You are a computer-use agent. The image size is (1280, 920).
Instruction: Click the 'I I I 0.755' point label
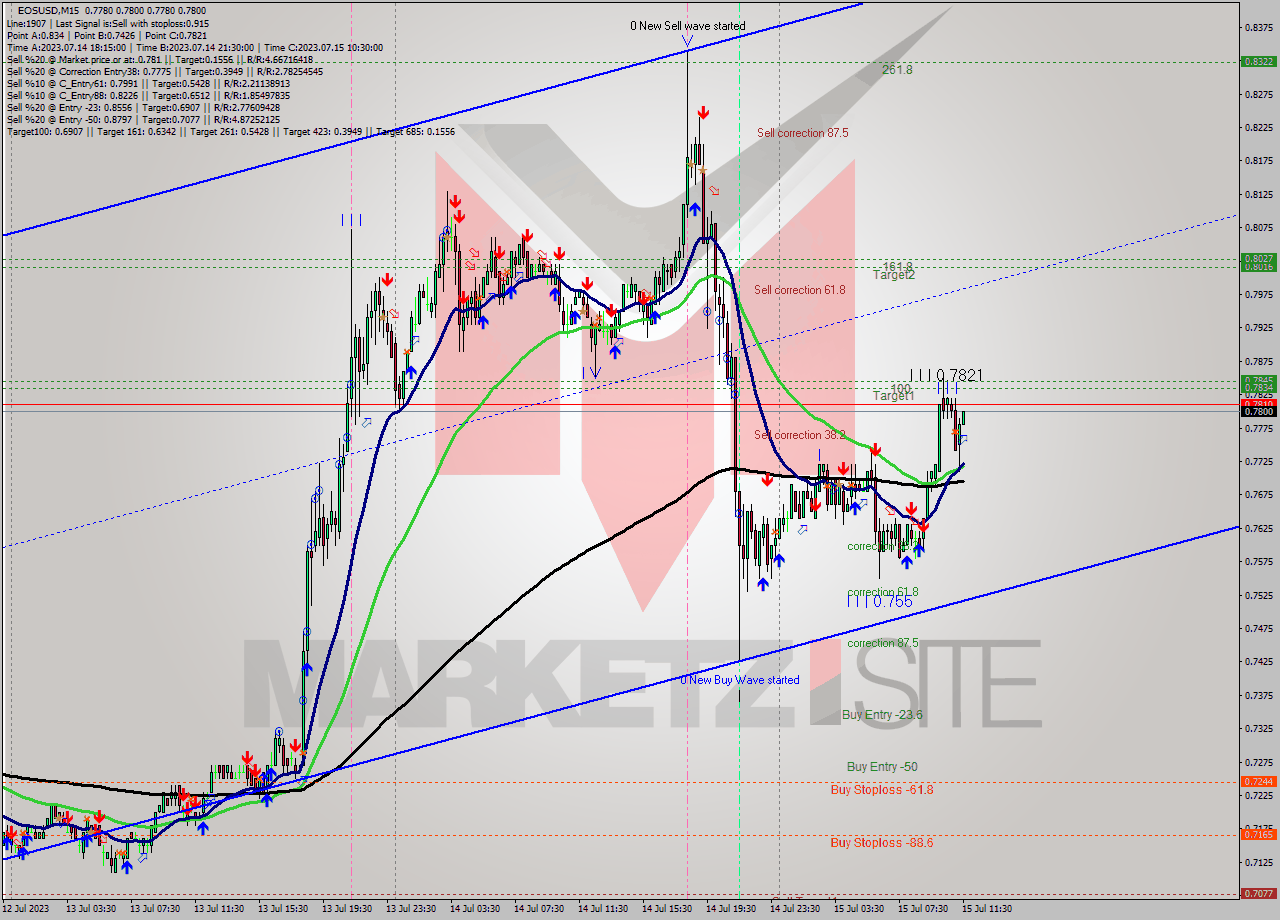pos(879,602)
